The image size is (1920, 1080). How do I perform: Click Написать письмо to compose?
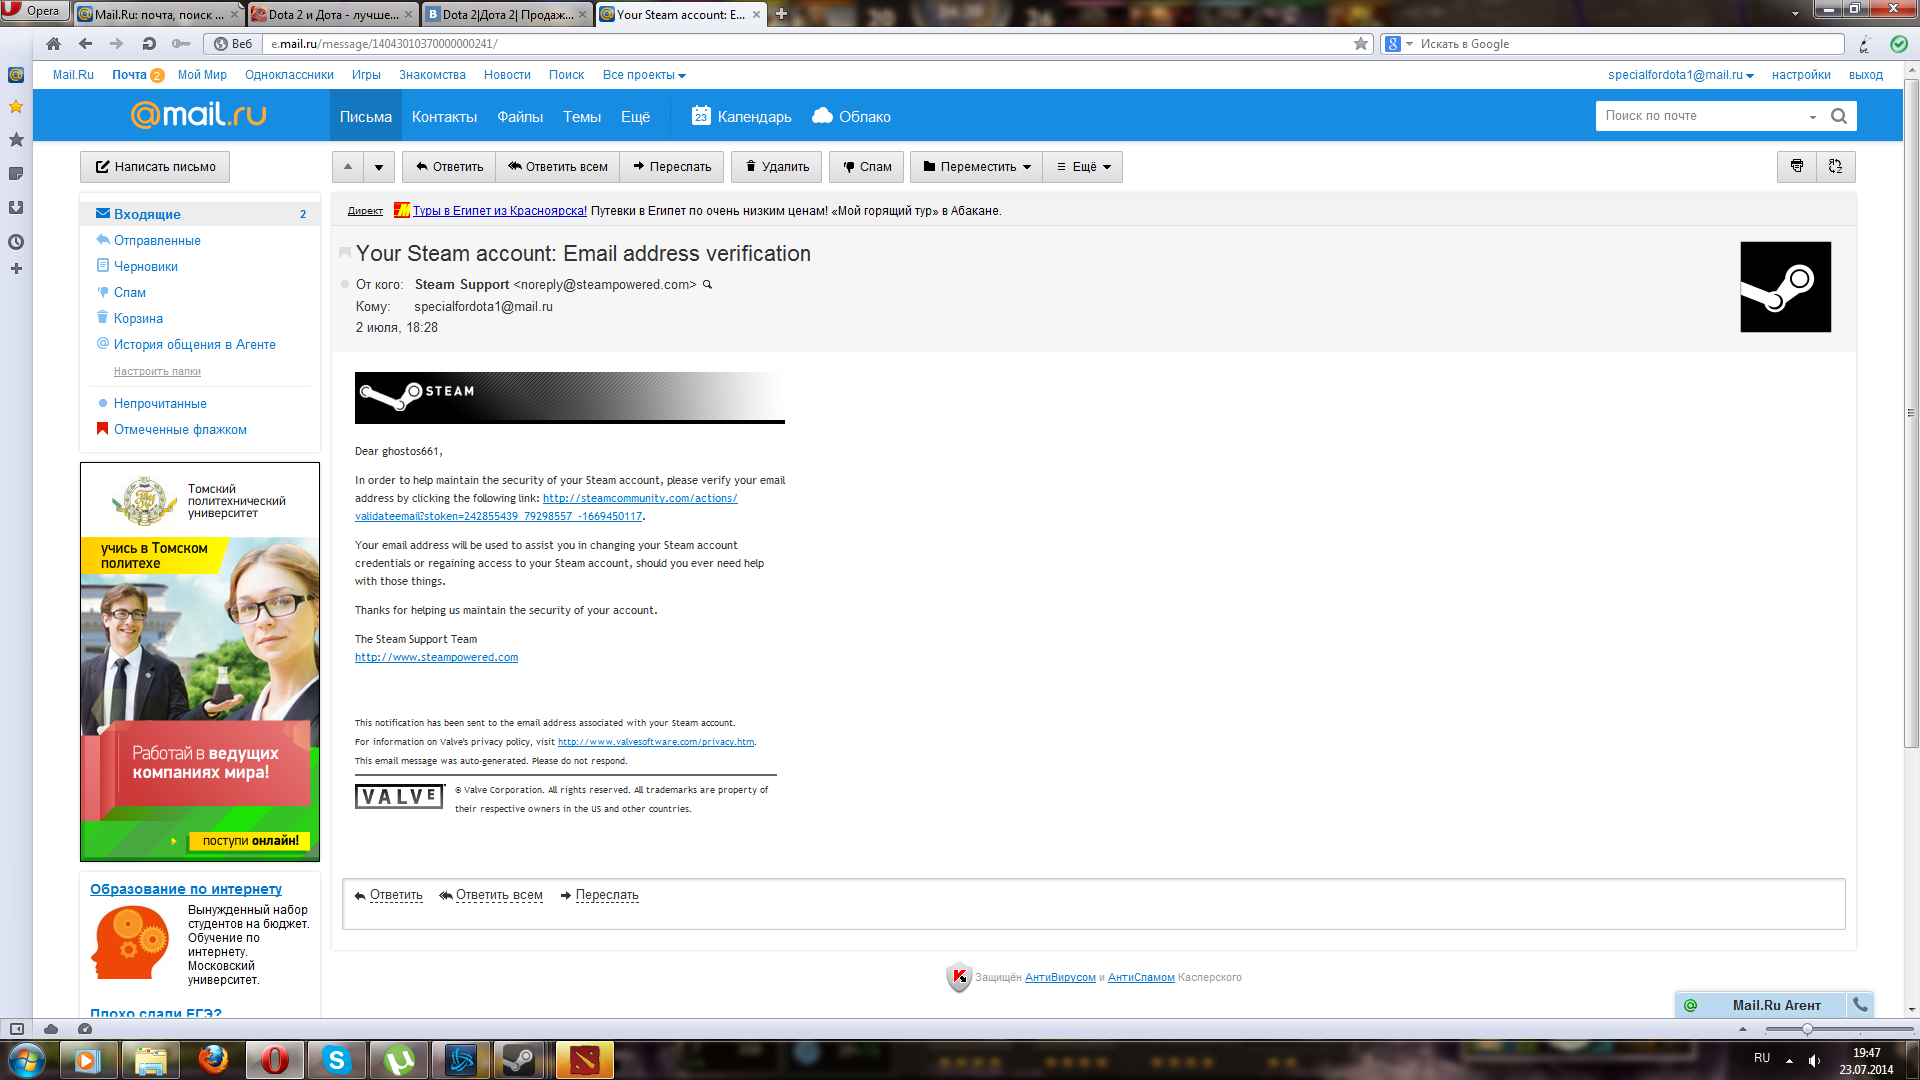(x=155, y=167)
